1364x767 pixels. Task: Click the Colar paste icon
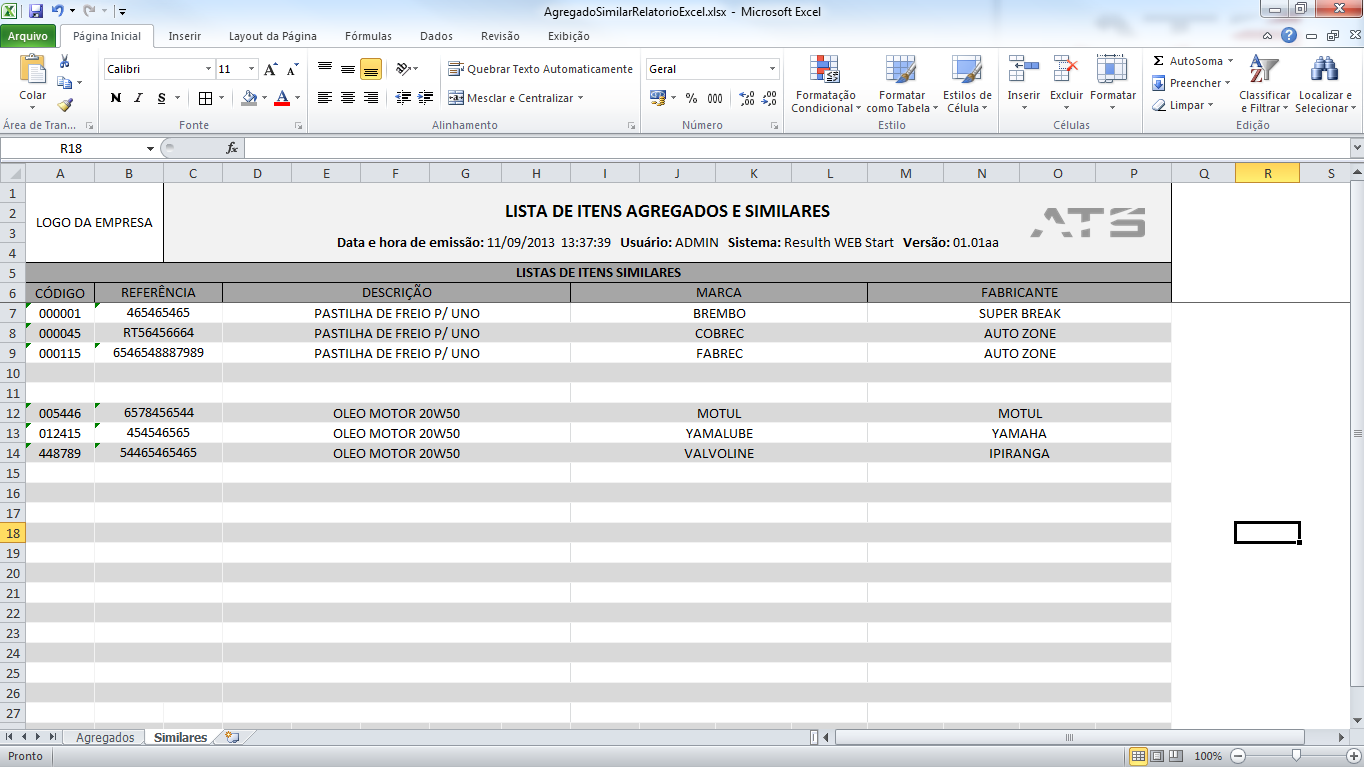pyautogui.click(x=33, y=70)
